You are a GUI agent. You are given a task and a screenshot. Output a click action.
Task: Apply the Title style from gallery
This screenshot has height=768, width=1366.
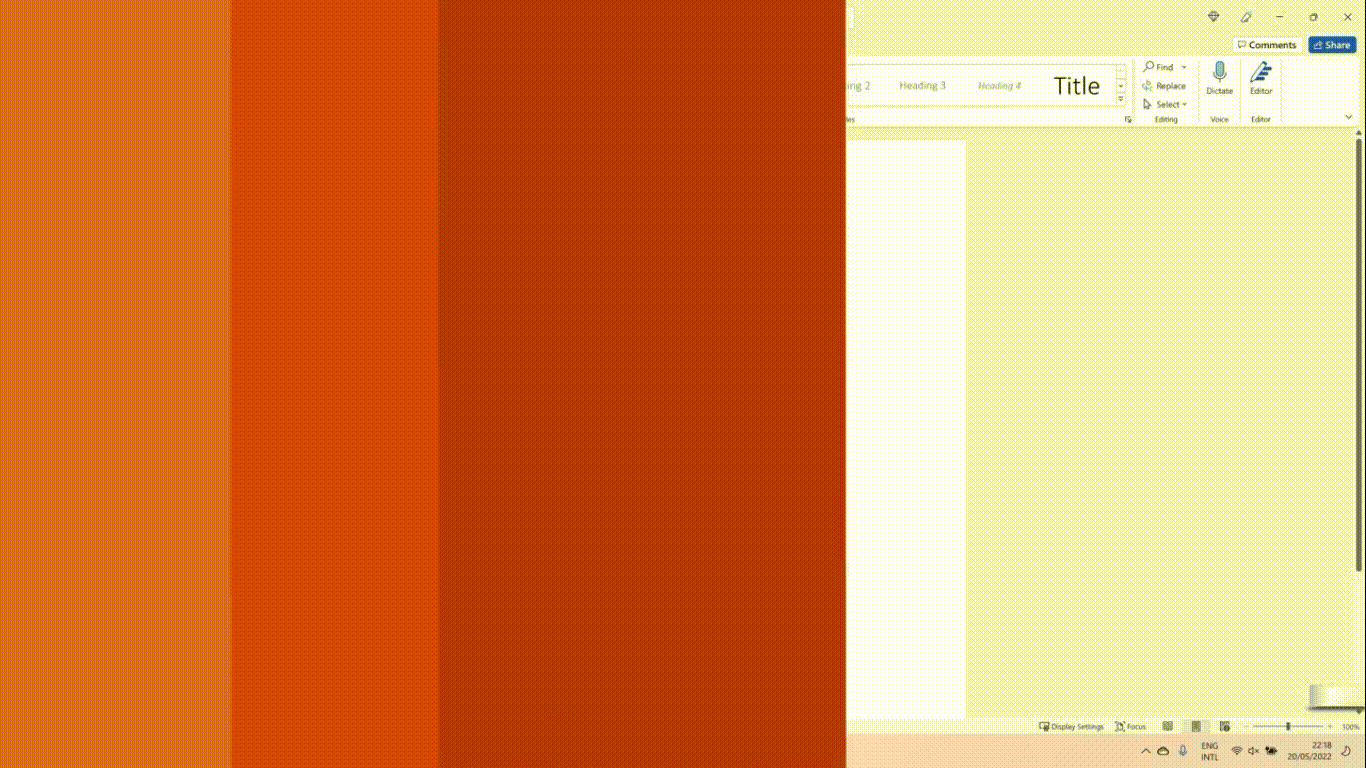click(x=1076, y=86)
